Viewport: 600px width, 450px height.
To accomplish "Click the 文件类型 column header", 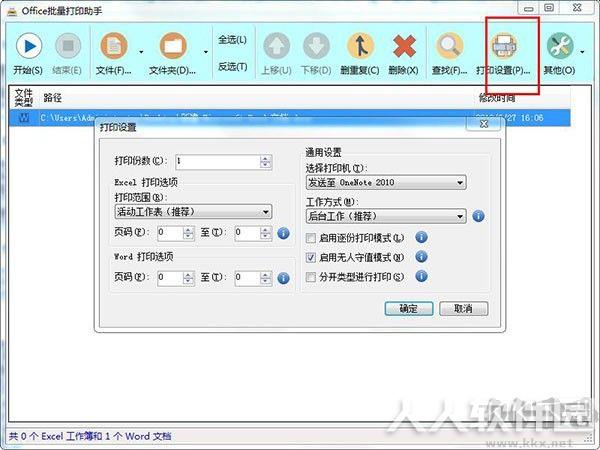I will point(23,98).
